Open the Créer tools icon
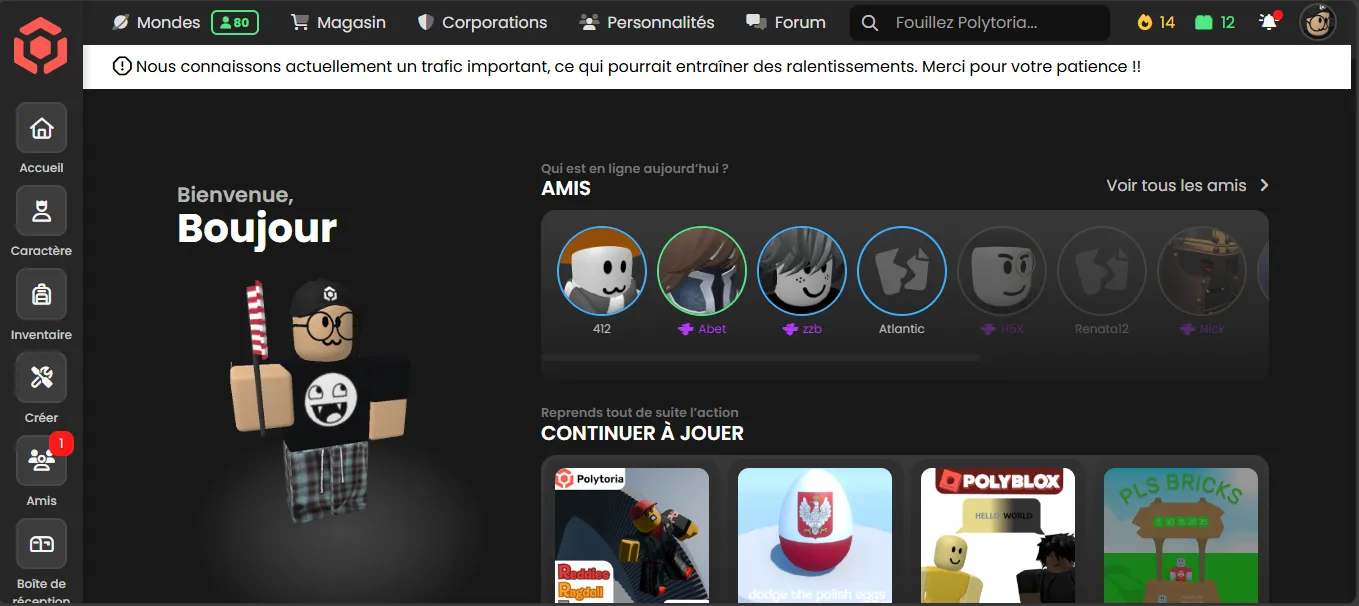The height and width of the screenshot is (606, 1359). tap(41, 377)
